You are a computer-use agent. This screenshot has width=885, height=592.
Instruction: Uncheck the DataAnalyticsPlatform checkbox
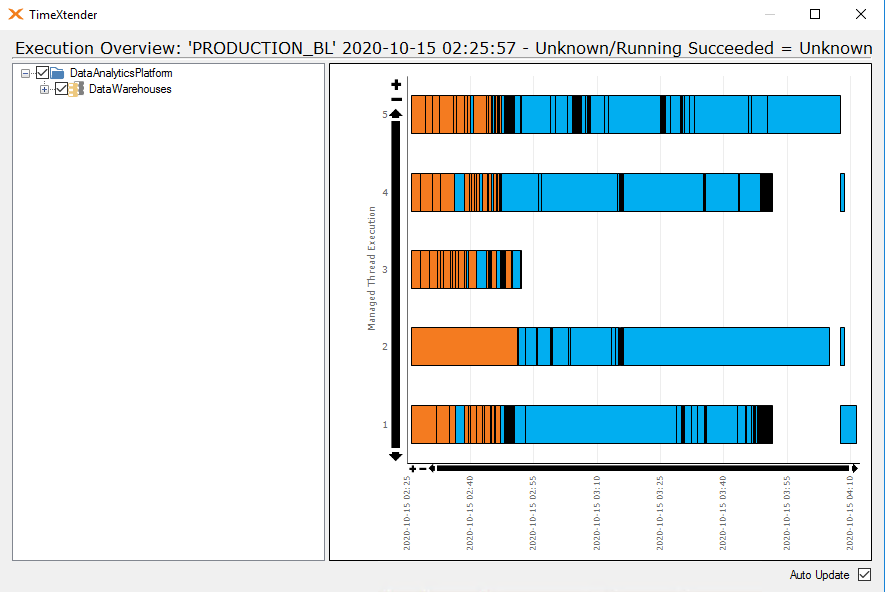point(42,72)
